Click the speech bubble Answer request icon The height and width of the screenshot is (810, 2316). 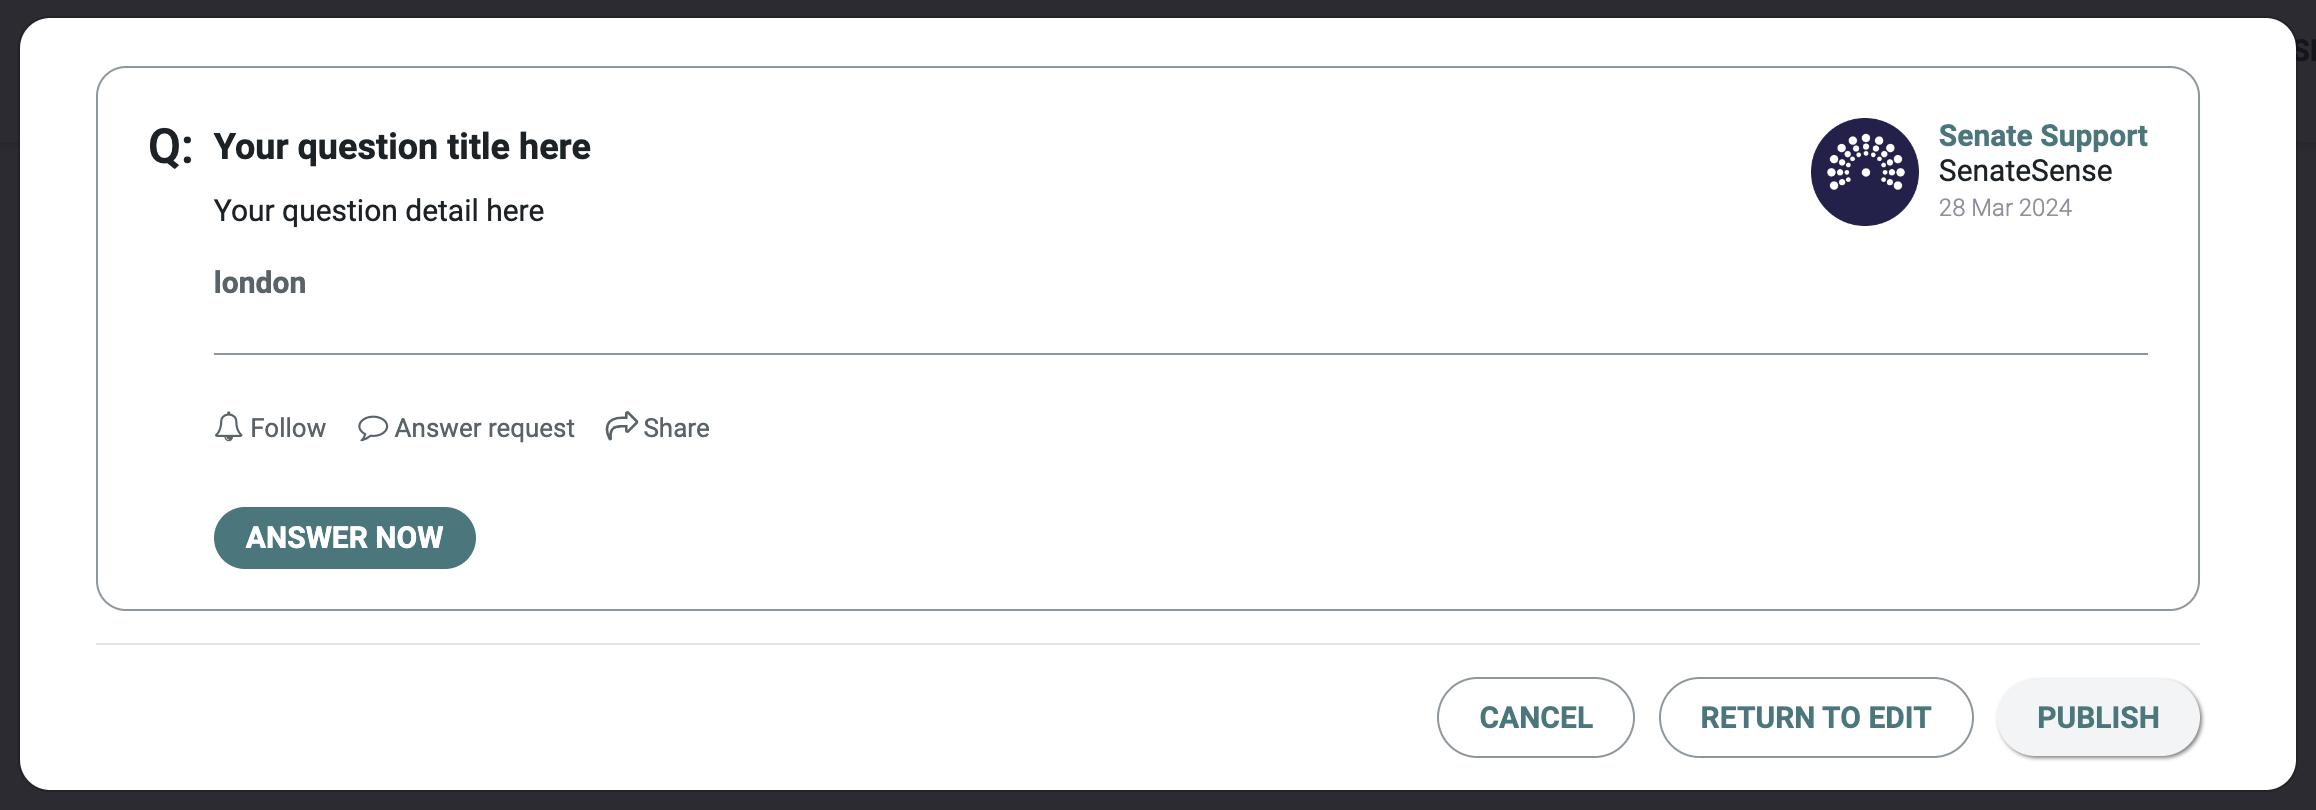tap(372, 428)
